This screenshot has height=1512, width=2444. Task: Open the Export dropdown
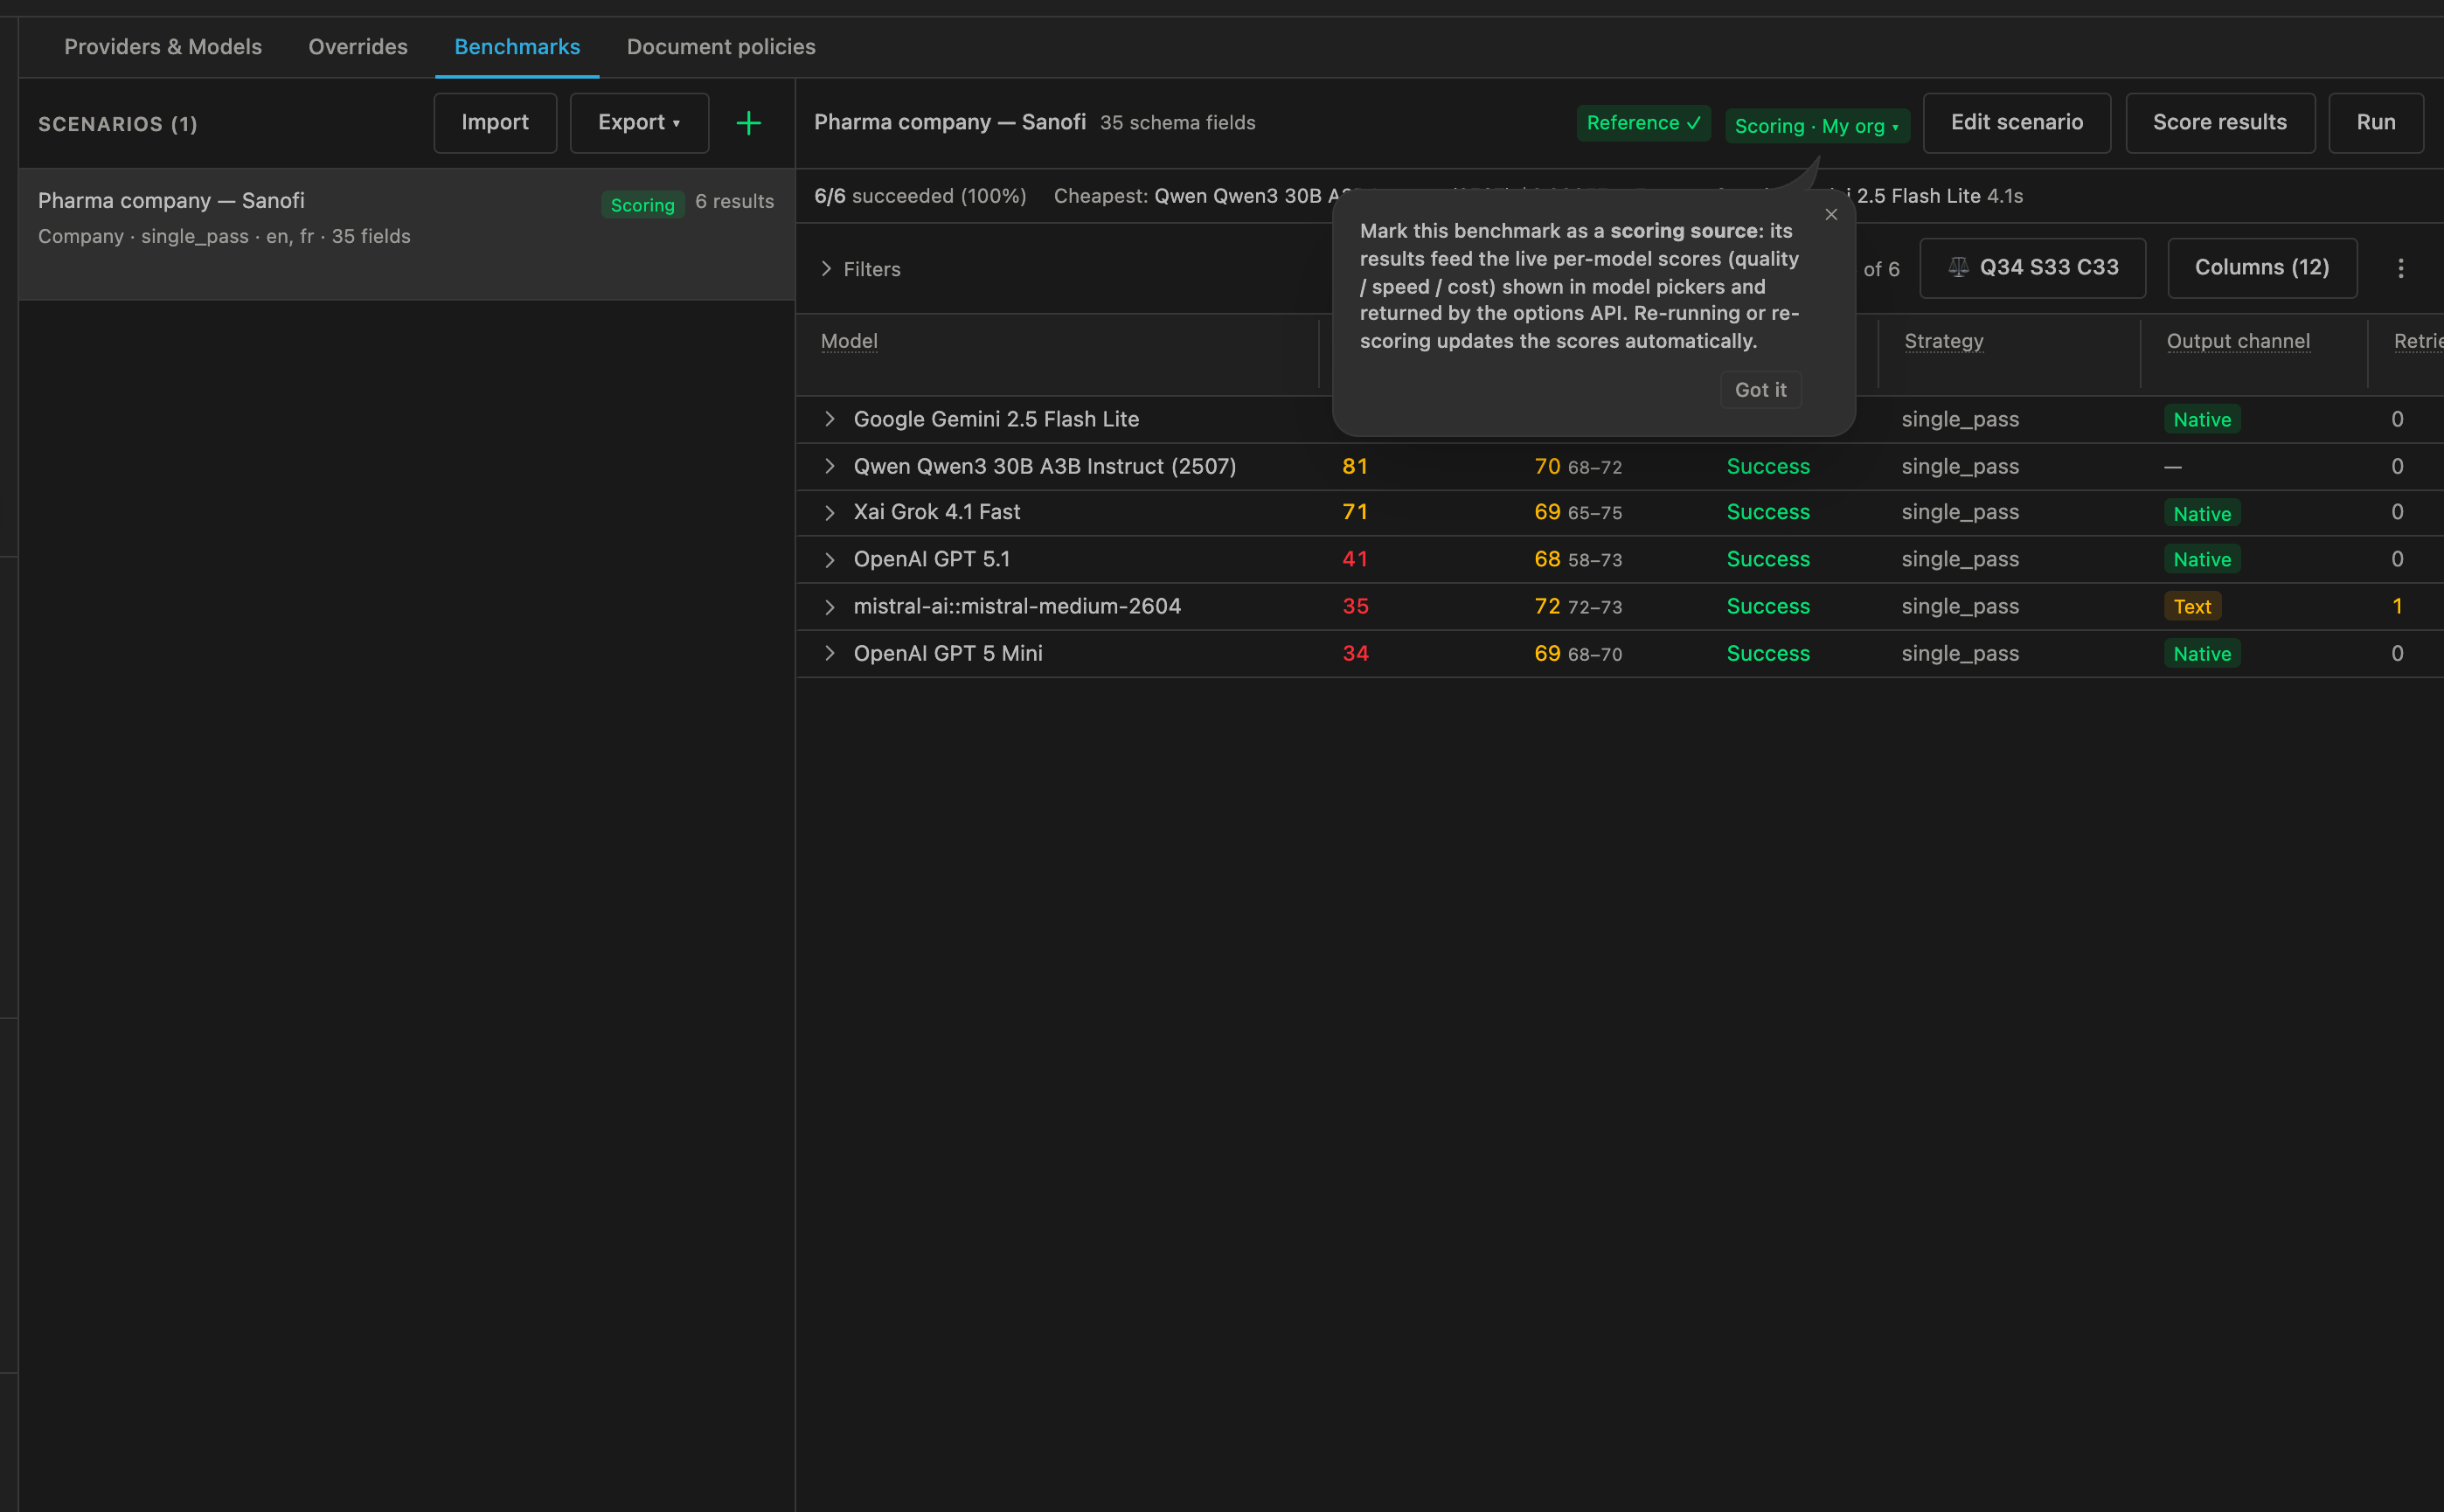(x=639, y=123)
